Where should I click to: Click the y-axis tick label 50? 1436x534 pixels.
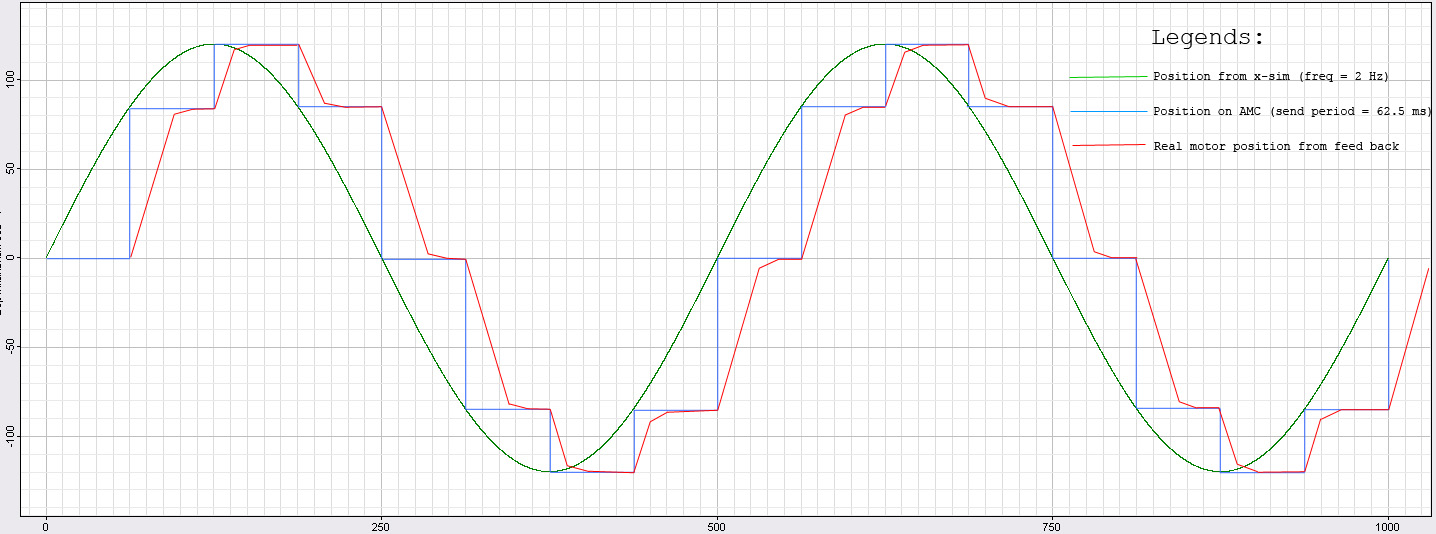pos(10,169)
